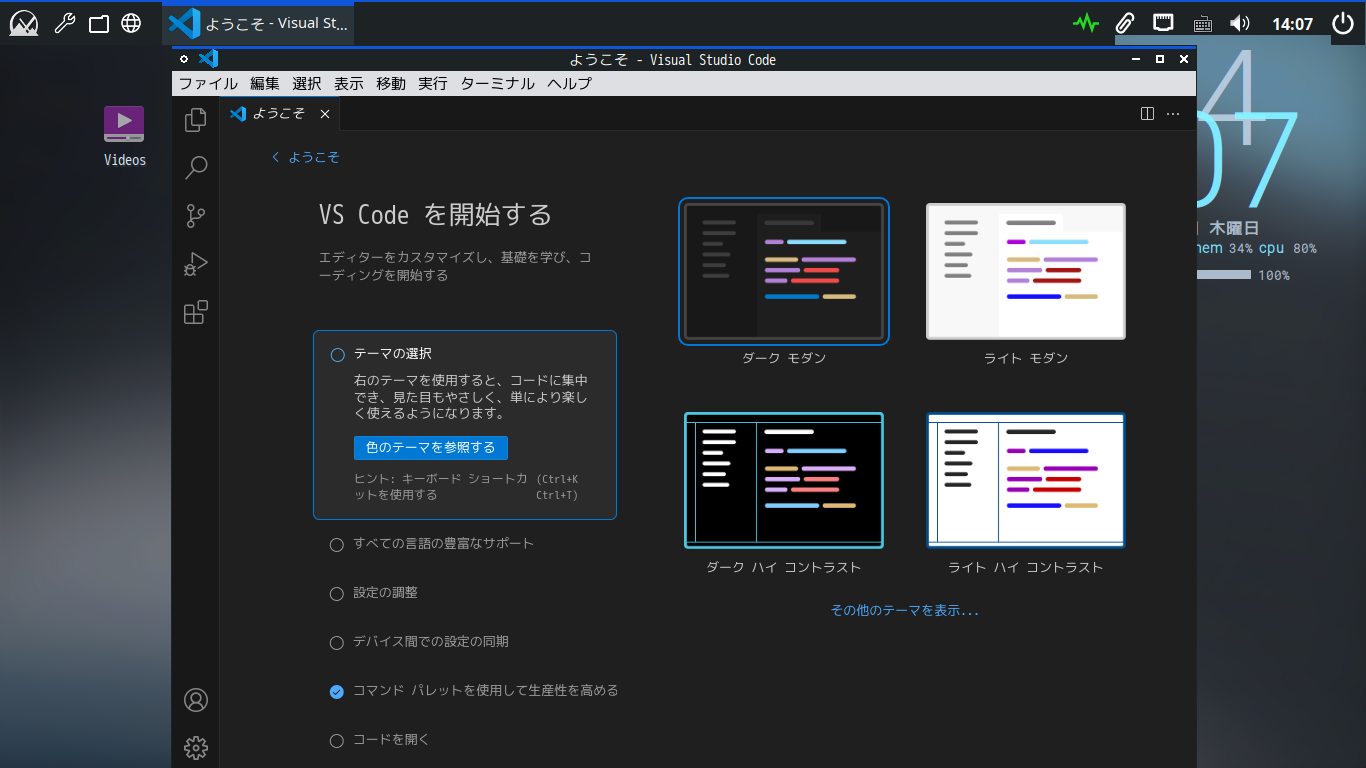Choose the ライト モダン theme preview
The height and width of the screenshot is (768, 1366).
coord(1026,271)
